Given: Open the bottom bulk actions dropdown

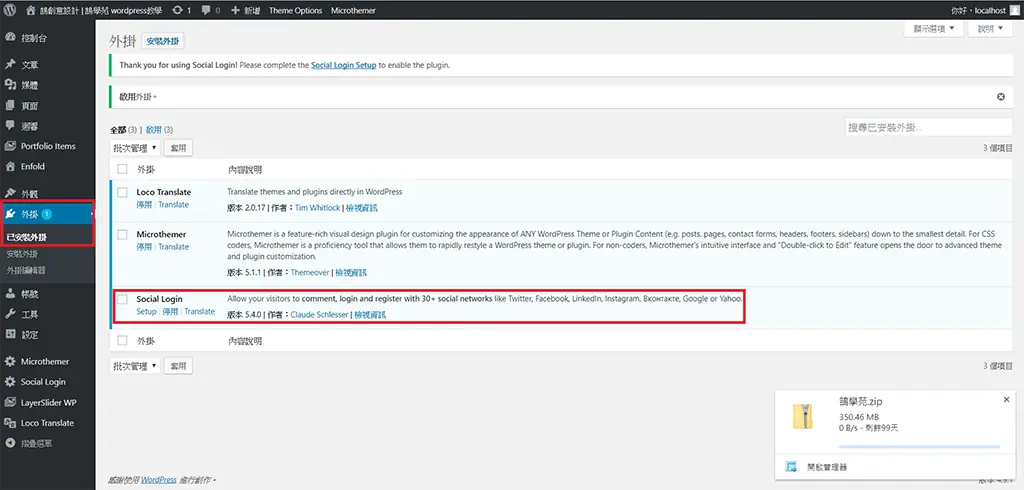Looking at the screenshot, I should click(x=135, y=366).
